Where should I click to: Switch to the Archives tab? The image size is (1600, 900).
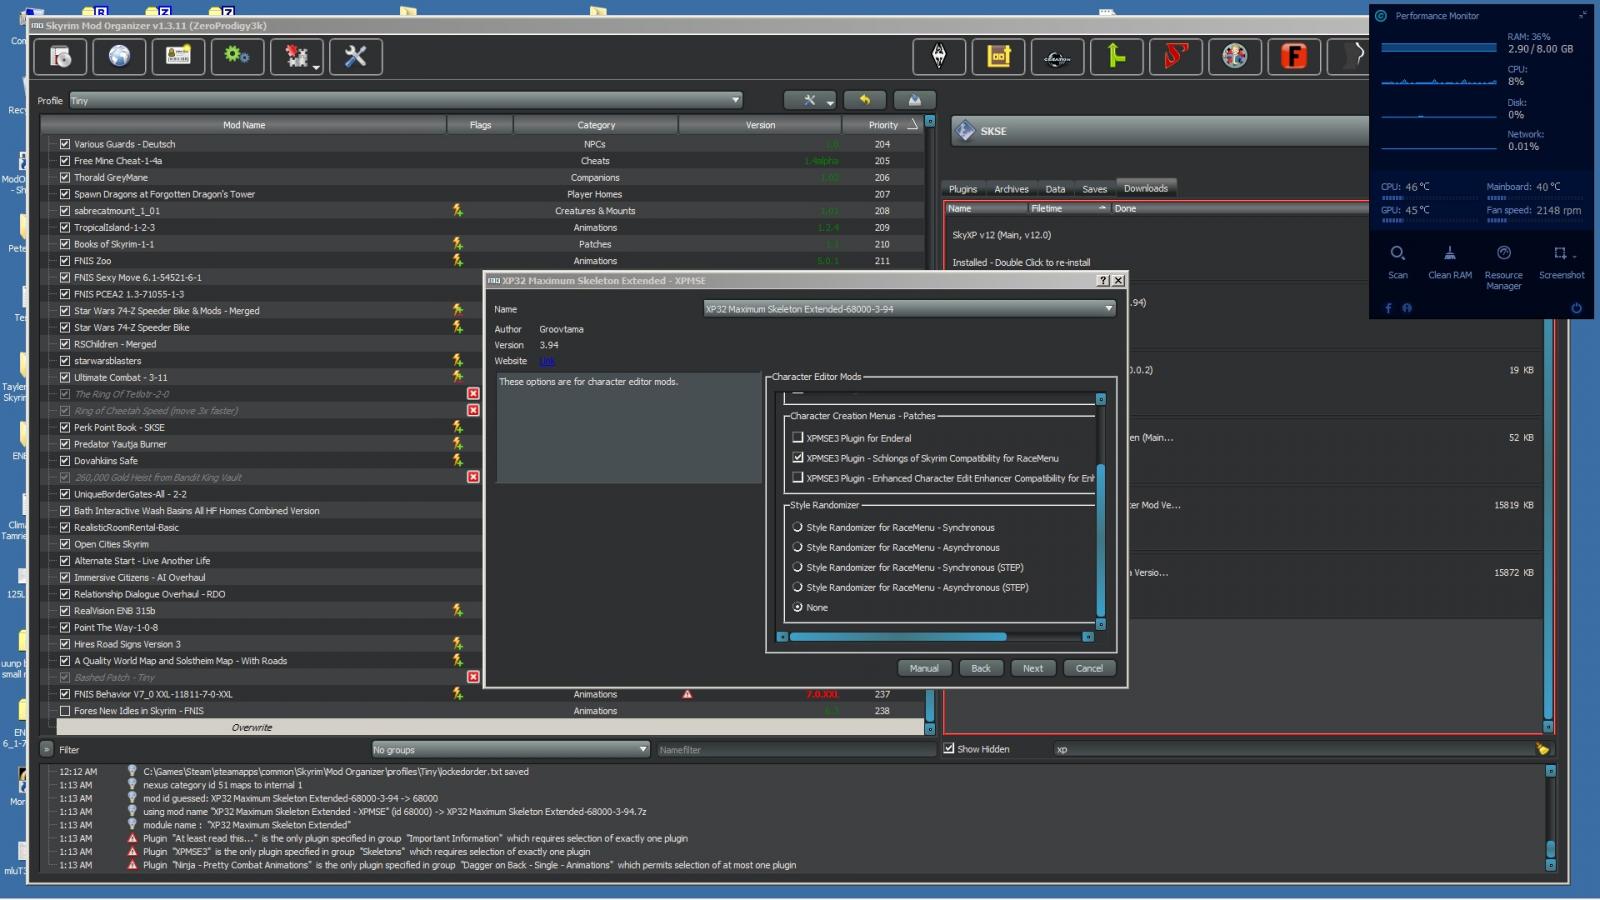point(1011,189)
